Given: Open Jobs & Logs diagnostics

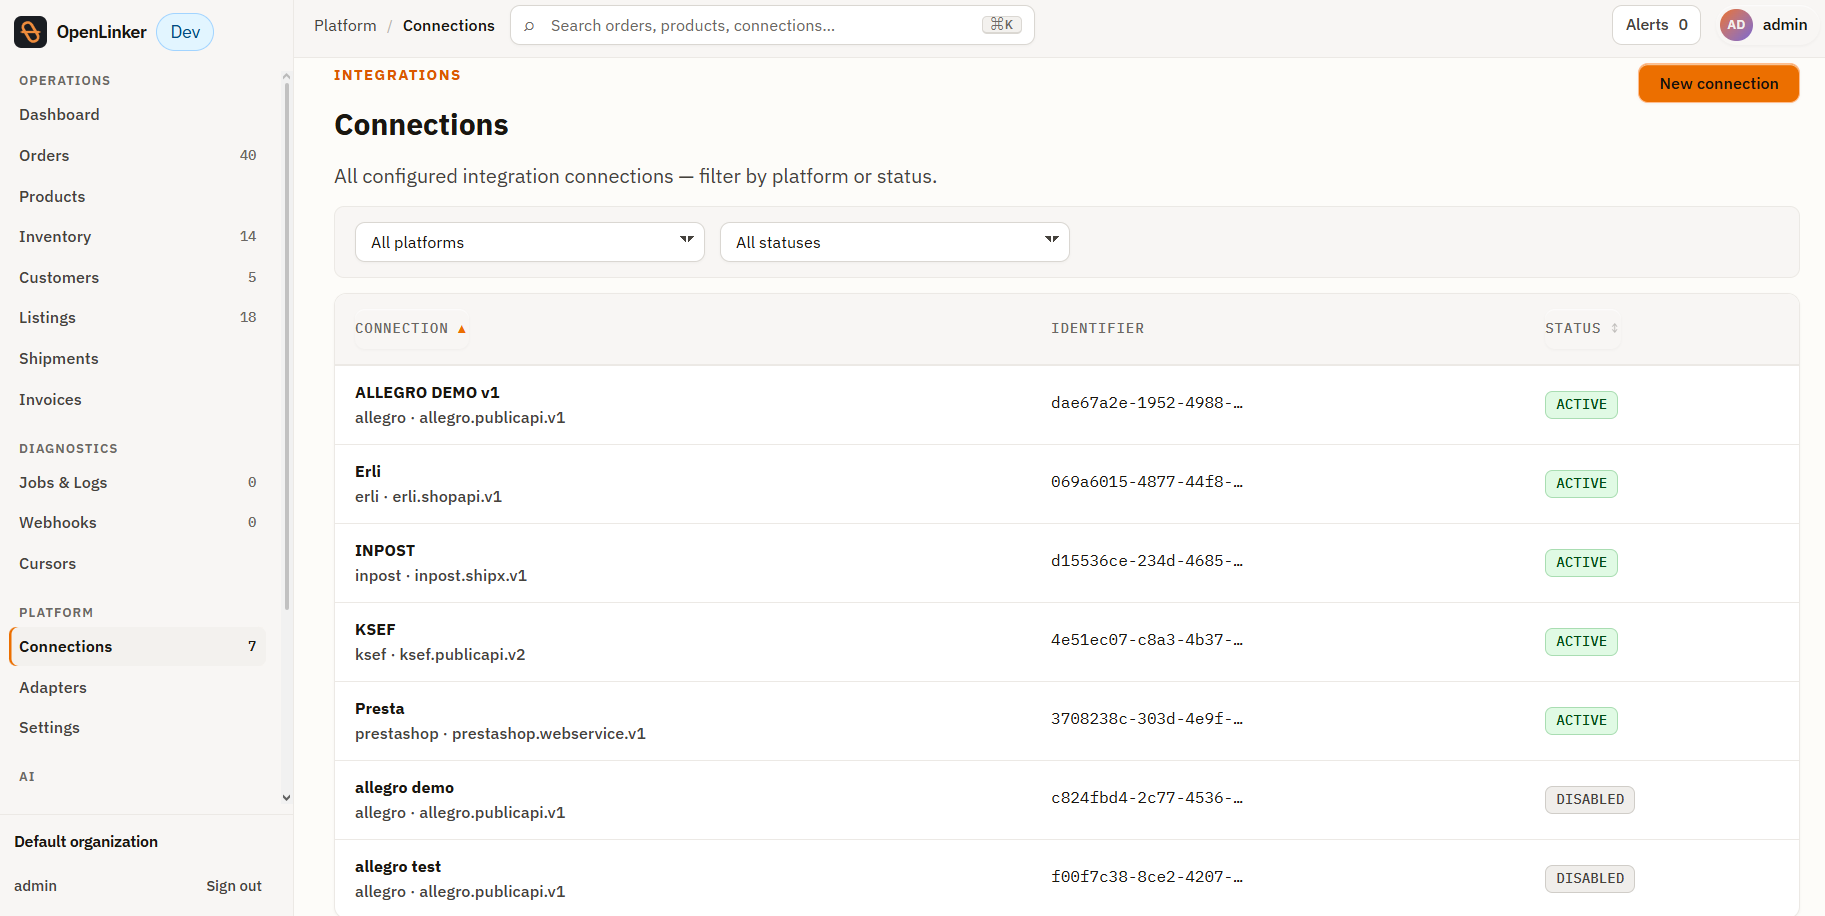Looking at the screenshot, I should [x=138, y=483].
